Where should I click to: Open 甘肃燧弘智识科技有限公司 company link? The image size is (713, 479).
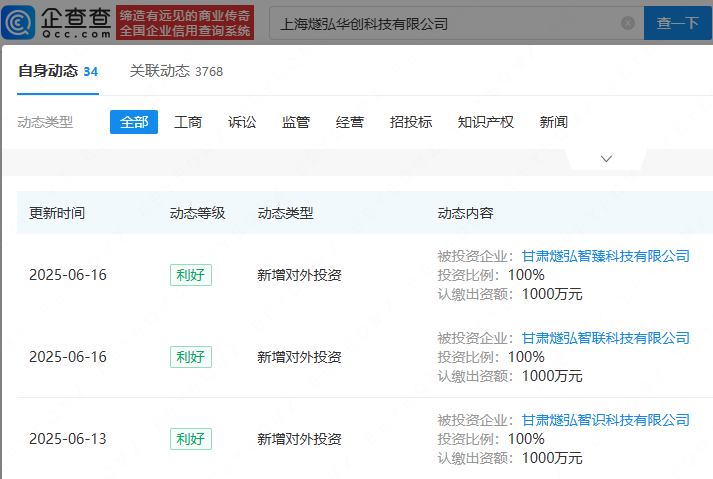coord(605,420)
